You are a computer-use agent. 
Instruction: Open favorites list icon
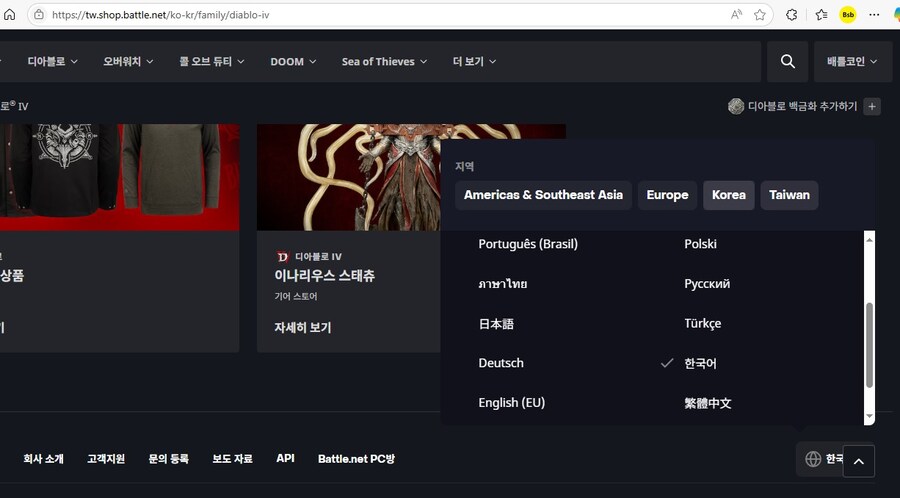click(821, 15)
